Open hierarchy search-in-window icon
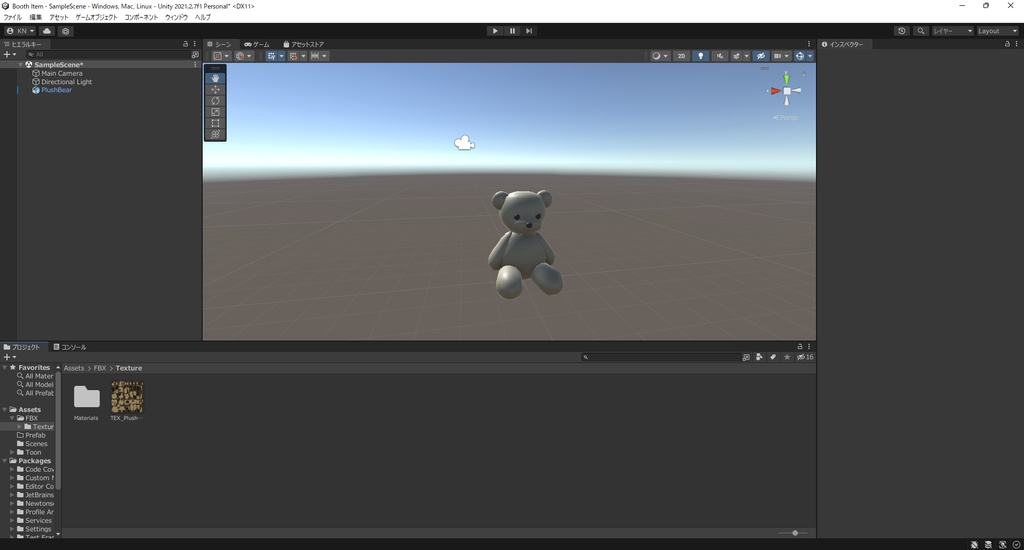Image resolution: width=1024 pixels, height=550 pixels. [x=195, y=55]
